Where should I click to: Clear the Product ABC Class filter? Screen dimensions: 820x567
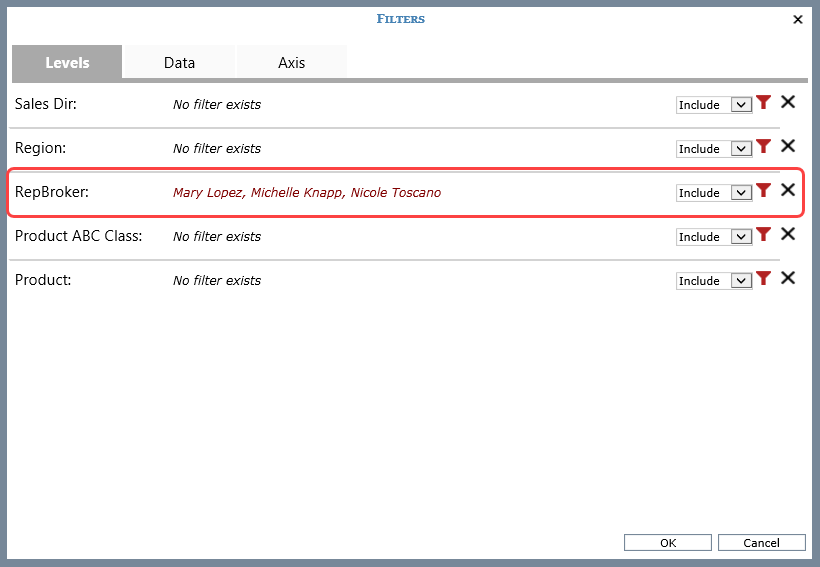click(788, 235)
